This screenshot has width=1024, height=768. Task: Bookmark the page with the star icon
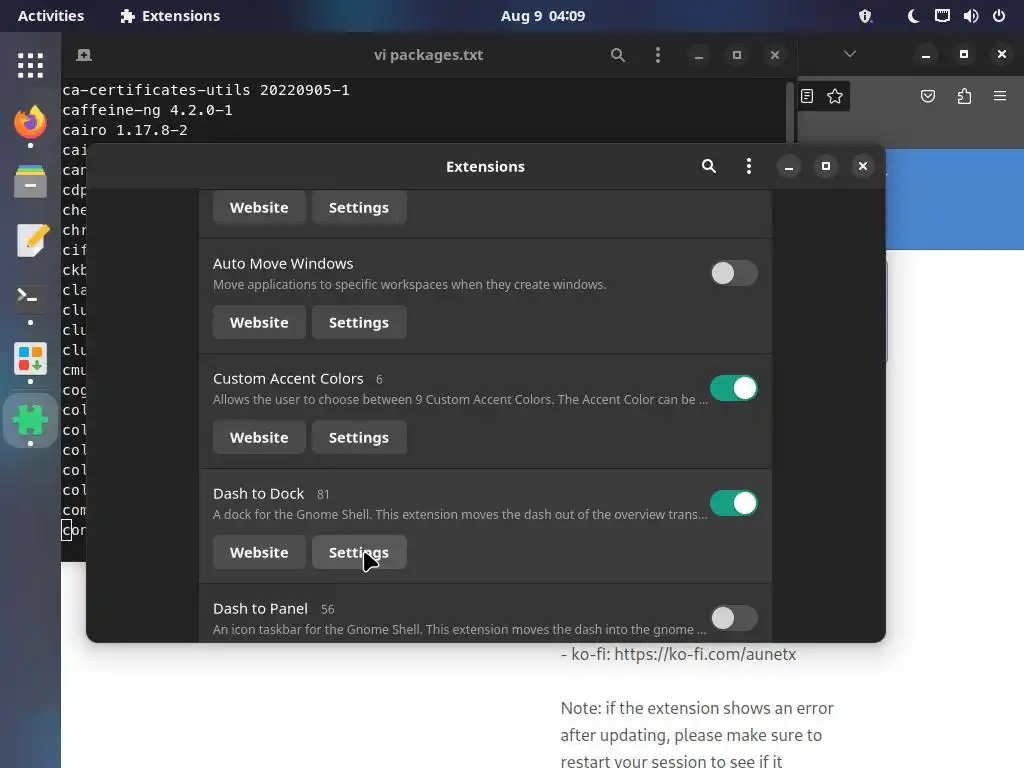click(835, 97)
